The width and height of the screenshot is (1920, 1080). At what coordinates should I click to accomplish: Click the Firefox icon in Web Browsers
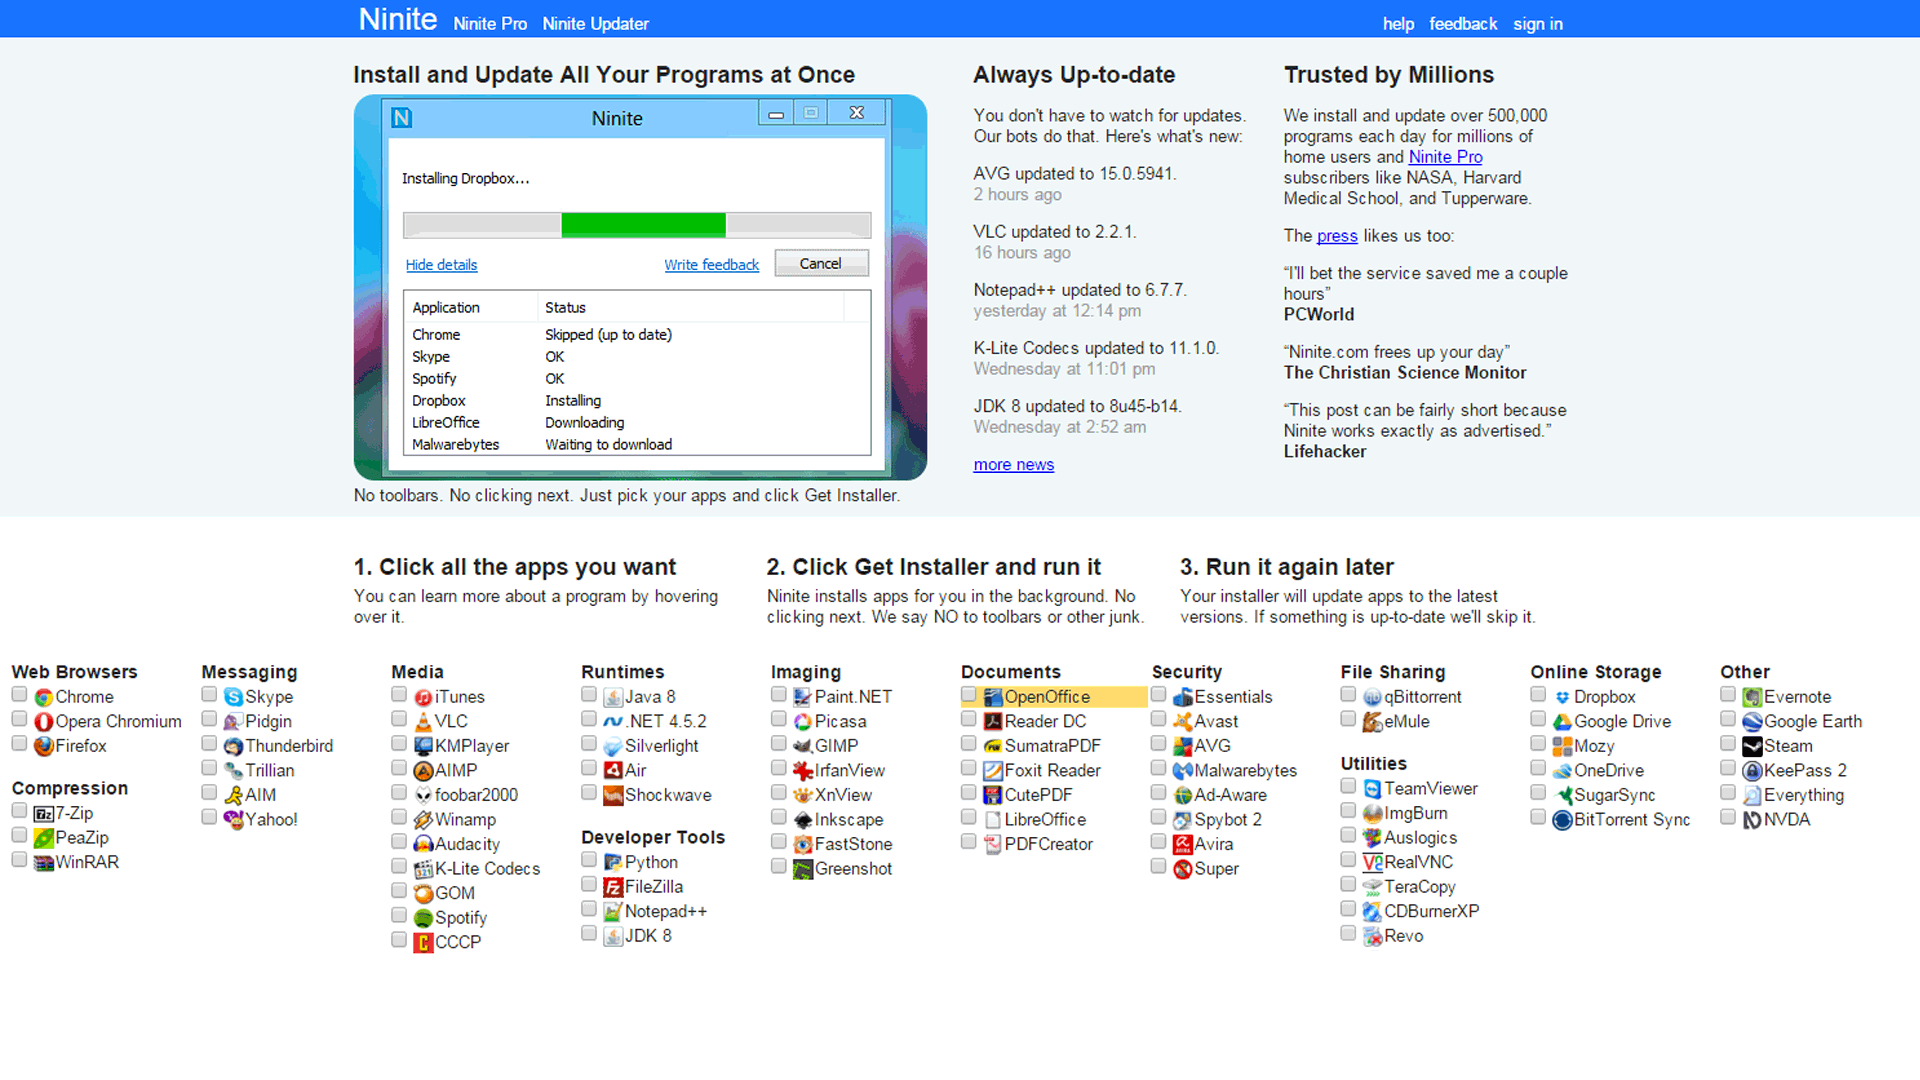44,746
